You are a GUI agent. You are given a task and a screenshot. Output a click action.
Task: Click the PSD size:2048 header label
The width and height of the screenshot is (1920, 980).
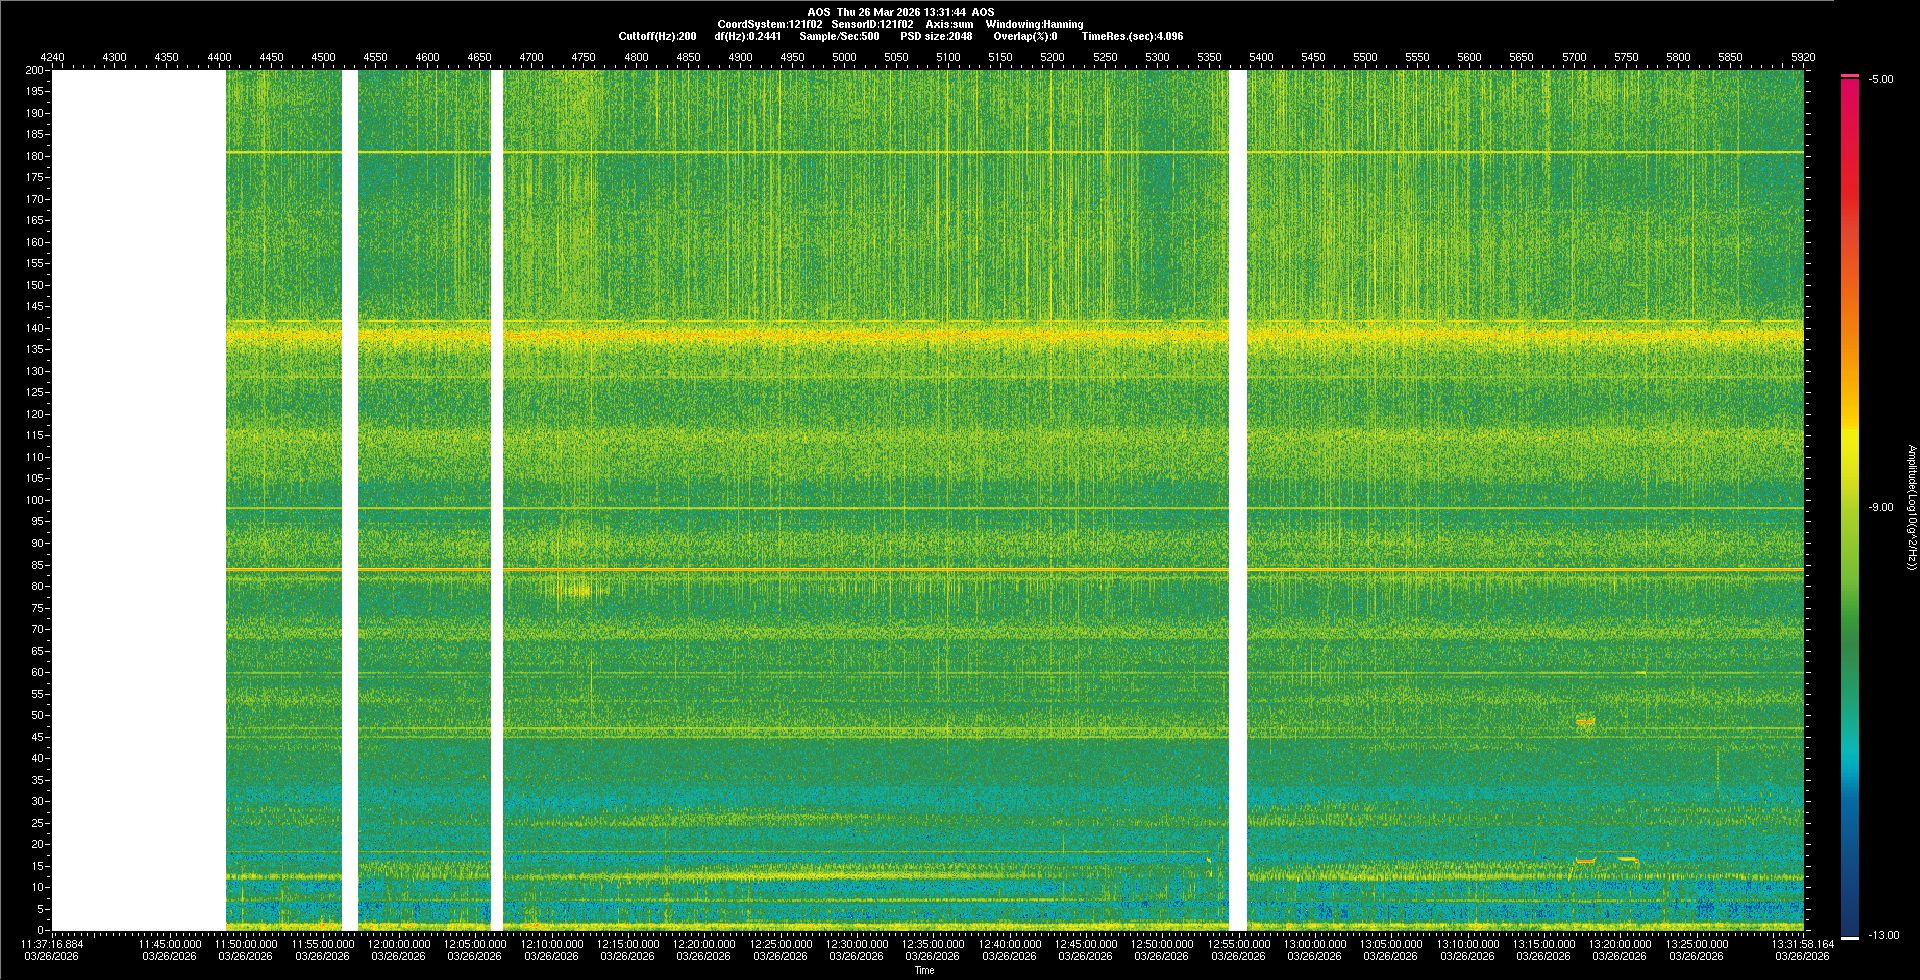click(936, 36)
